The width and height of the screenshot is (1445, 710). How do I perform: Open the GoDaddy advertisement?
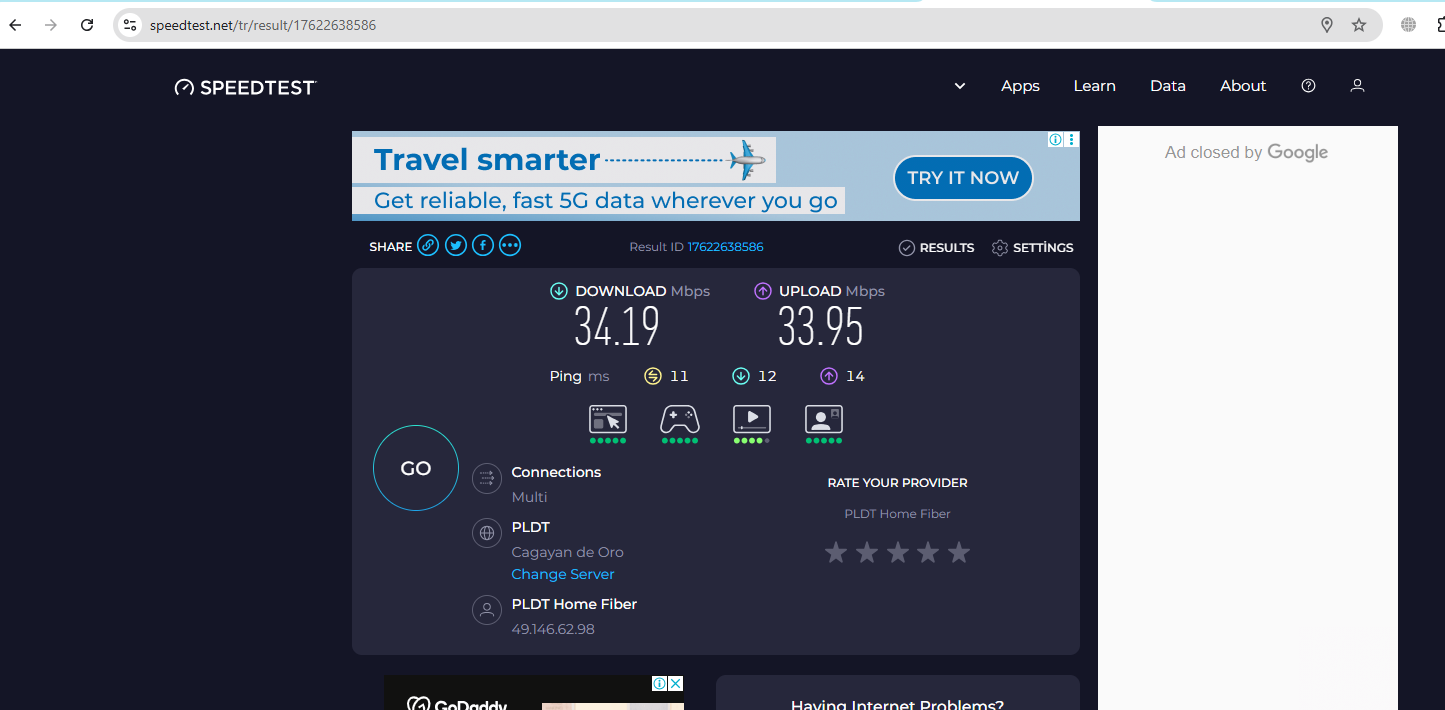533,693
